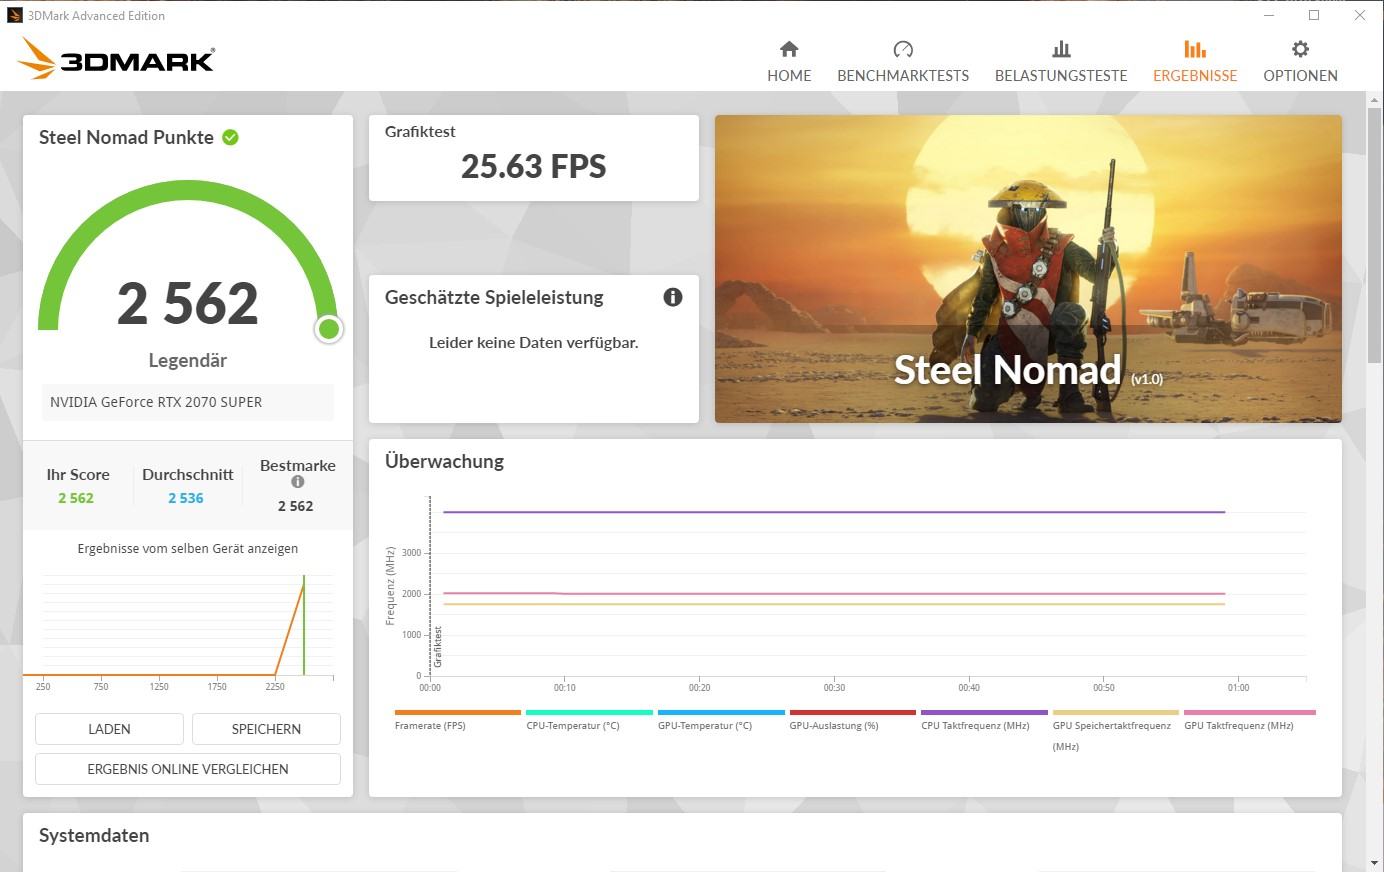1384x872 pixels.
Task: Click the Steel Nomad Punkte heading
Action: [x=126, y=138]
